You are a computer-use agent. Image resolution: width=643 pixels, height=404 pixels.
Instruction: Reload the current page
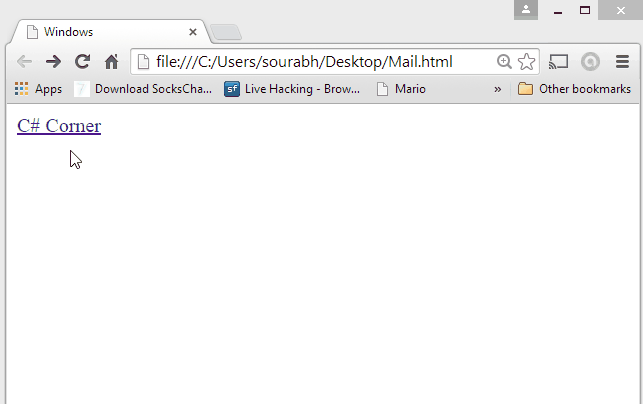click(x=82, y=62)
